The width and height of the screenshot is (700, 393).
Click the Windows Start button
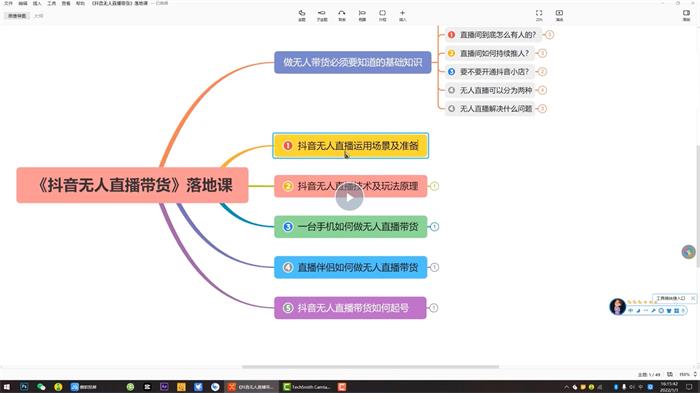point(7,387)
